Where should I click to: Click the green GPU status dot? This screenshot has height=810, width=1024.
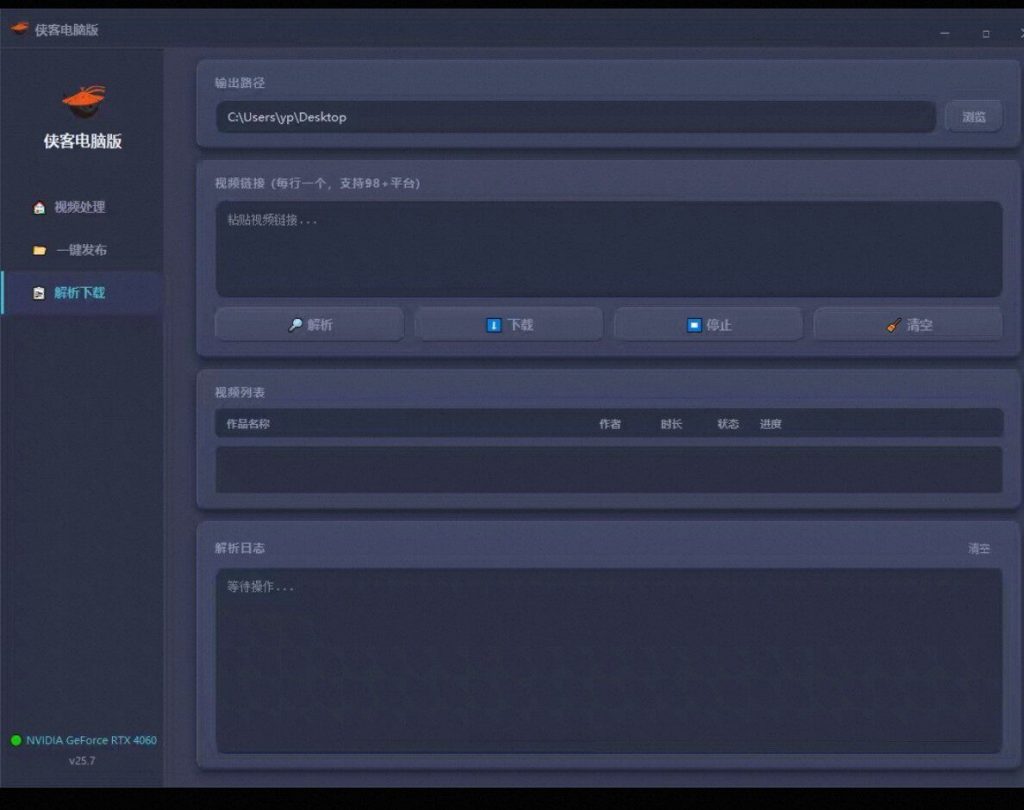coord(16,740)
